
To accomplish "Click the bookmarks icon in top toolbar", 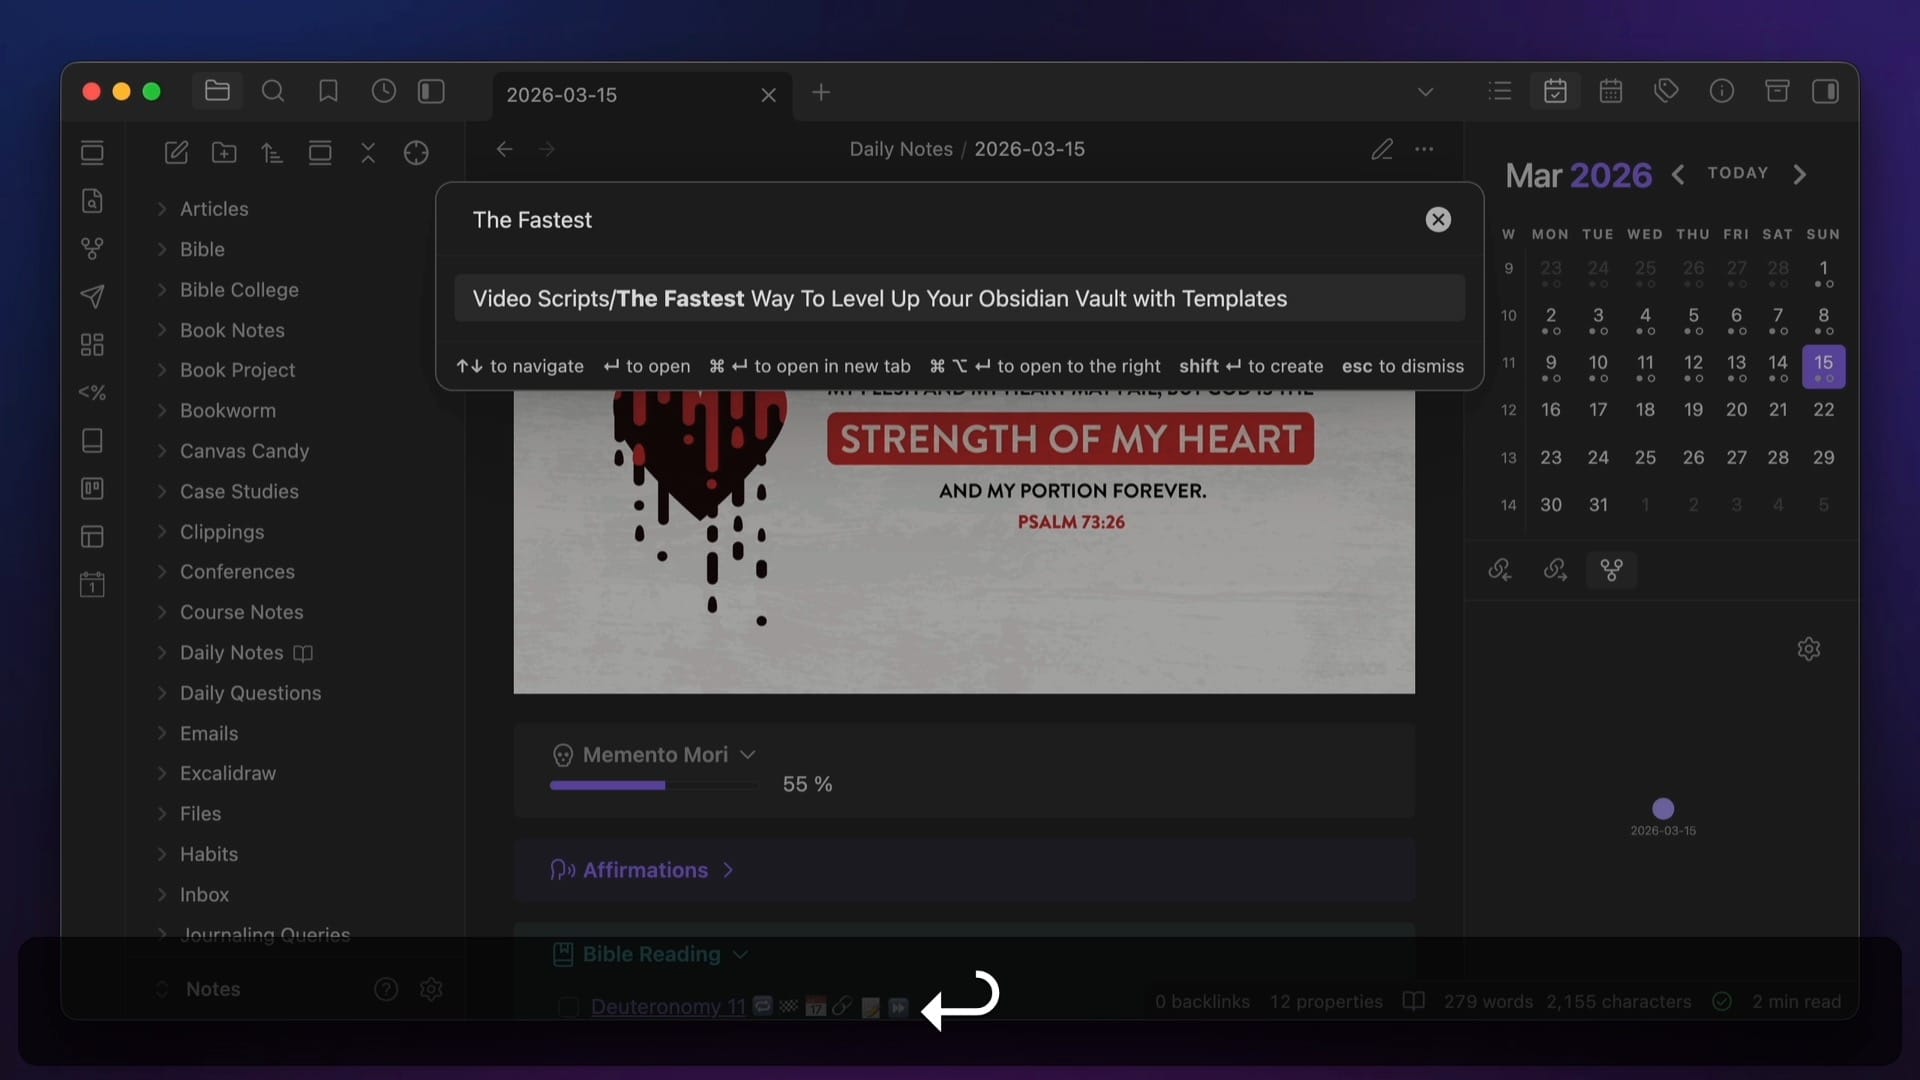I will point(328,92).
